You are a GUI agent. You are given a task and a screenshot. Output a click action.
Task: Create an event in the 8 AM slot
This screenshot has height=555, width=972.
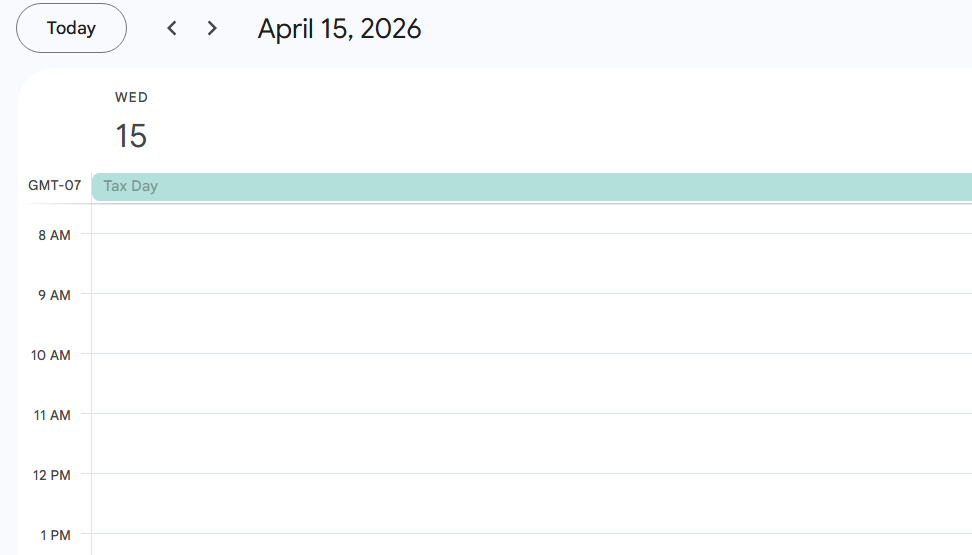(x=530, y=263)
